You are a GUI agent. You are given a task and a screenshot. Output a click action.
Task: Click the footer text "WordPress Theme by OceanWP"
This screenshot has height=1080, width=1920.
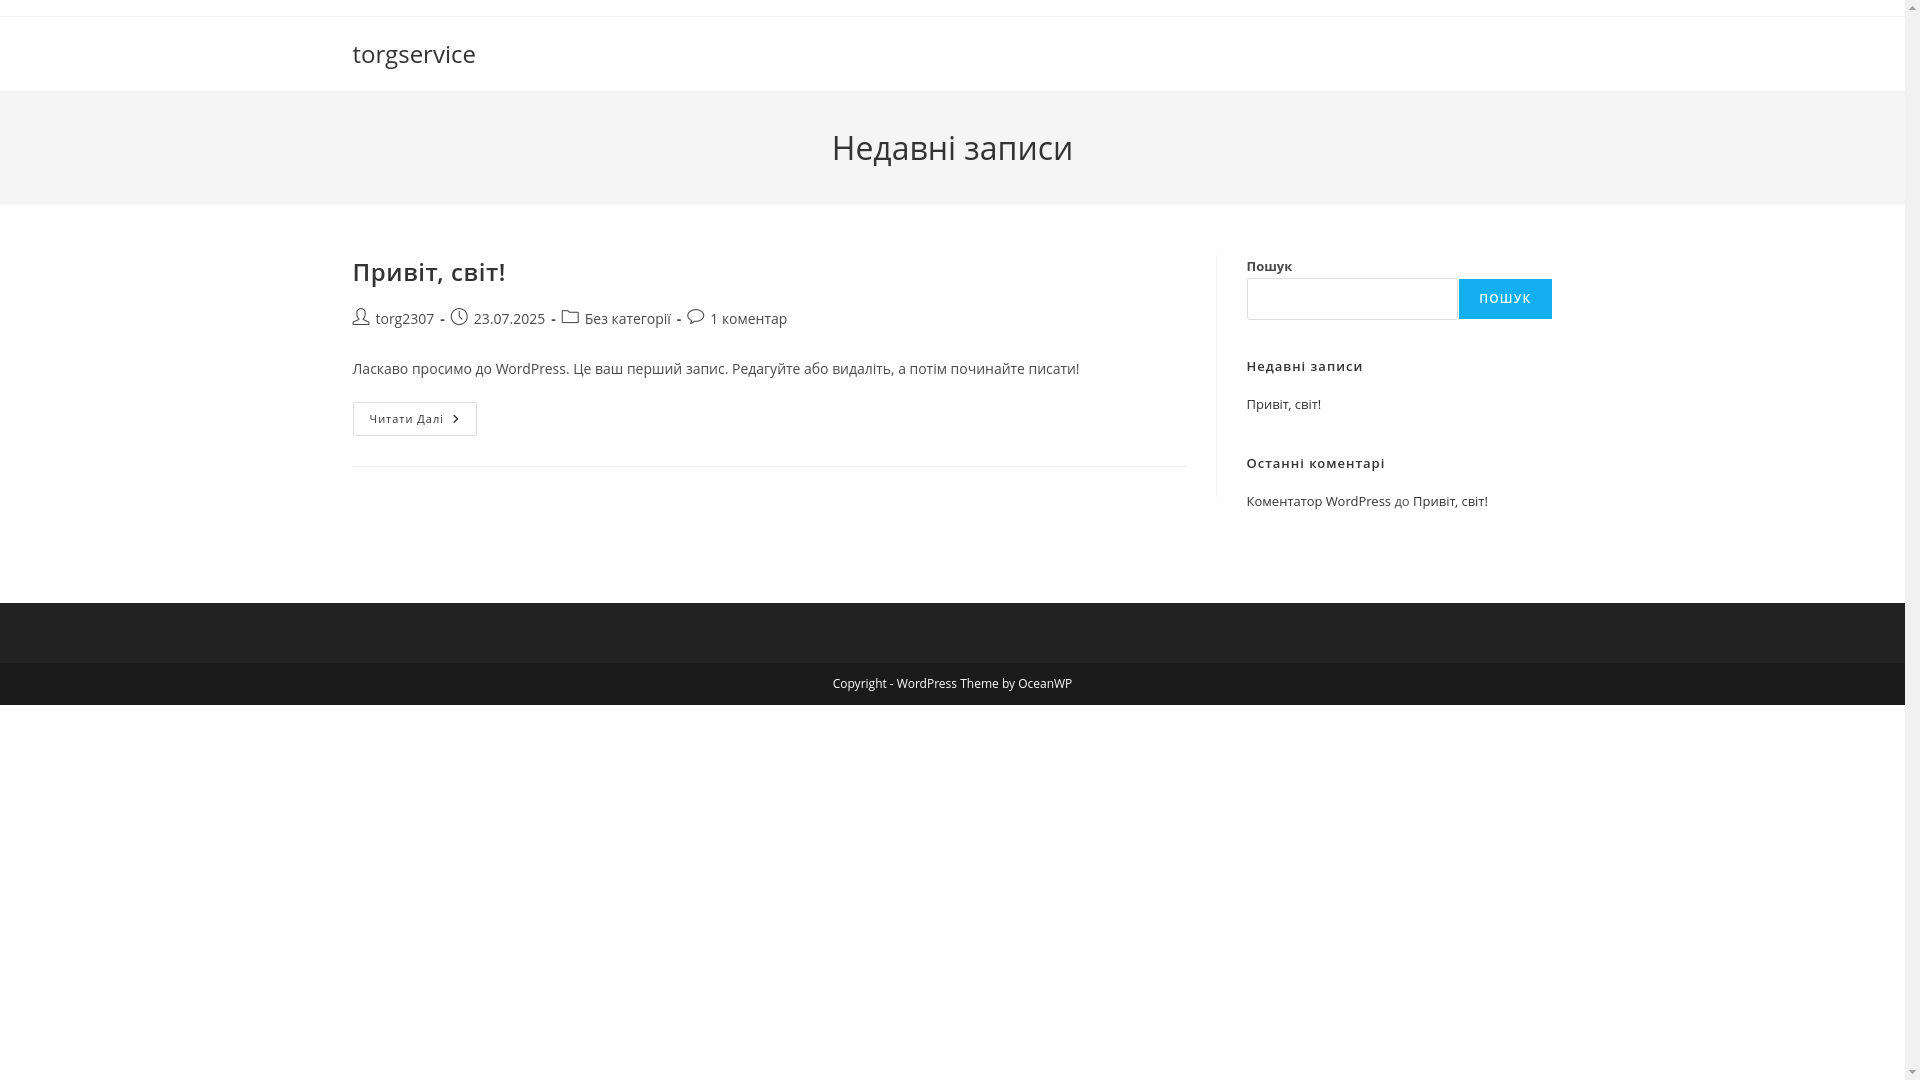click(984, 684)
